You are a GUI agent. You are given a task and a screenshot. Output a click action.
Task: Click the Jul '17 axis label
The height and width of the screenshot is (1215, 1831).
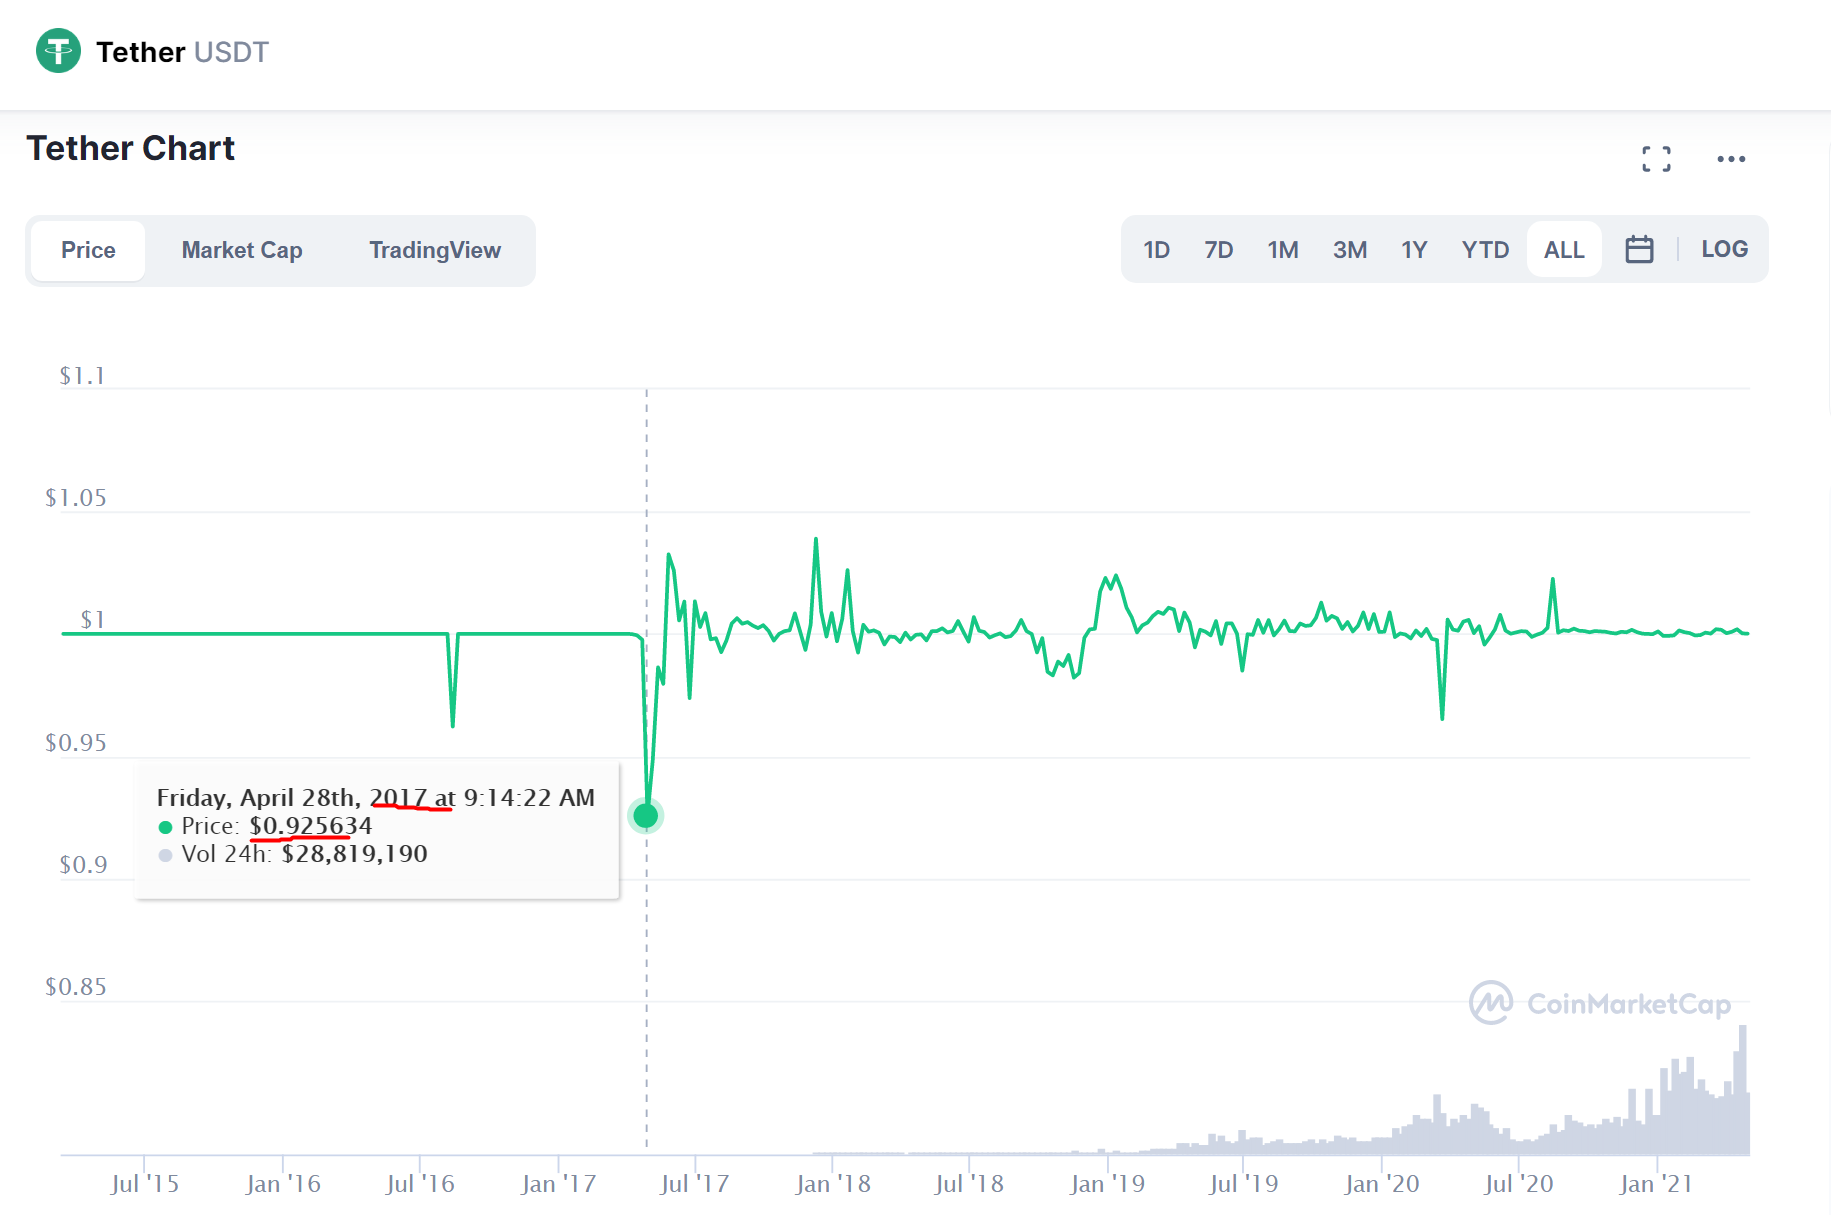[695, 1184]
